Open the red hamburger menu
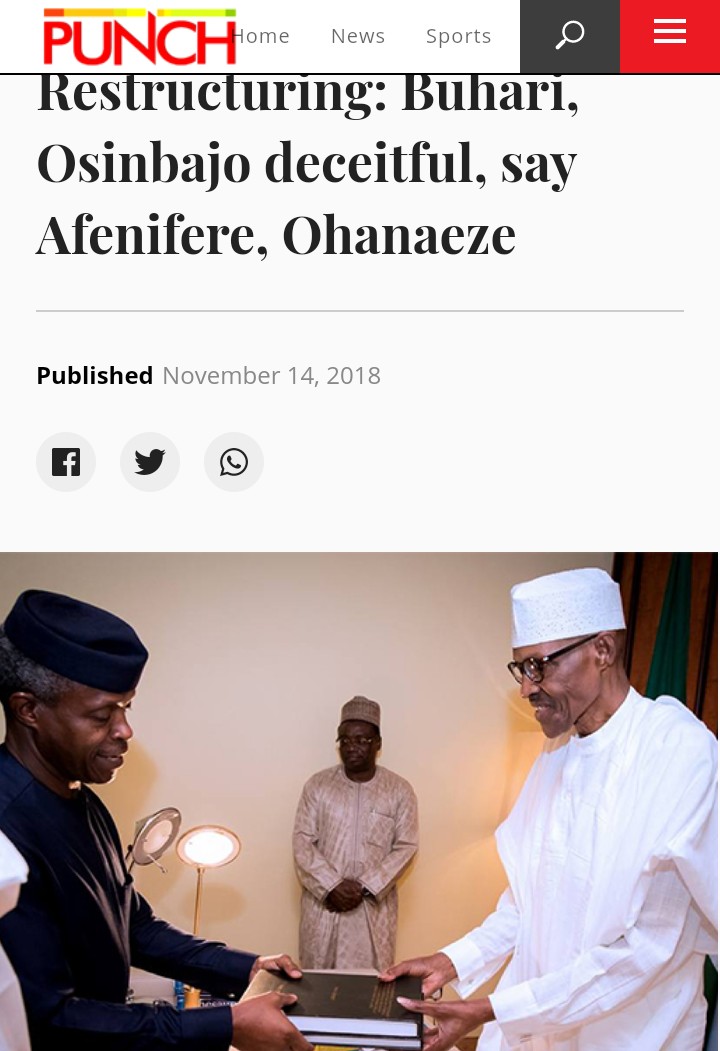The width and height of the screenshot is (720, 1051). (x=669, y=33)
